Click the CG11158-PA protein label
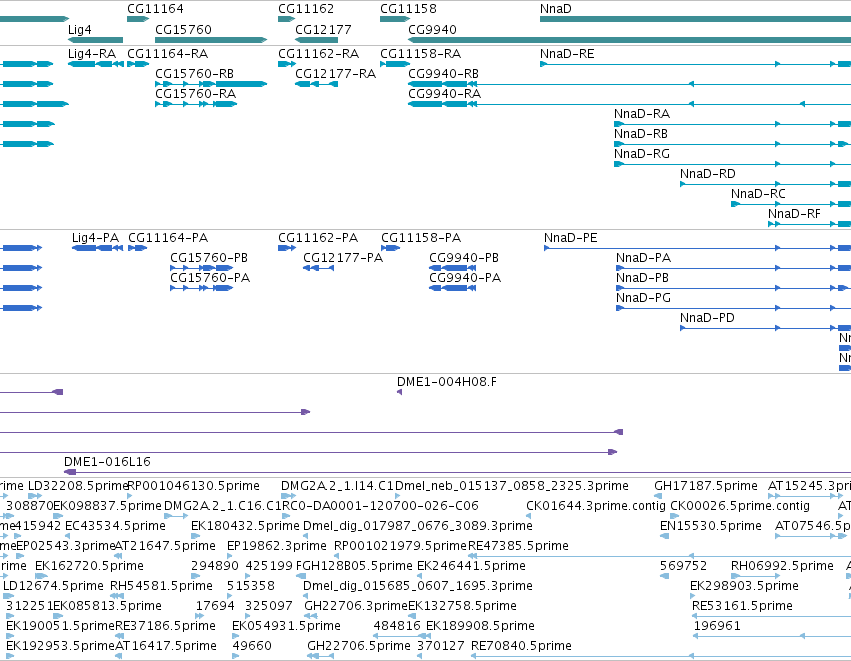 click(421, 238)
